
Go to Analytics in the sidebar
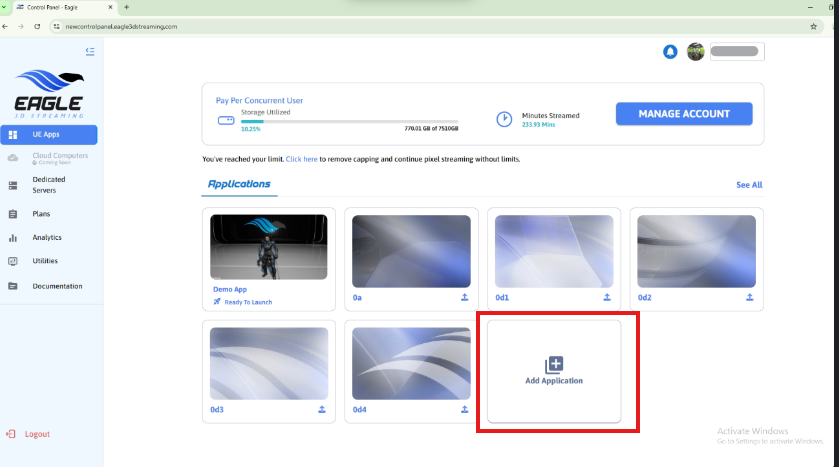coord(47,238)
